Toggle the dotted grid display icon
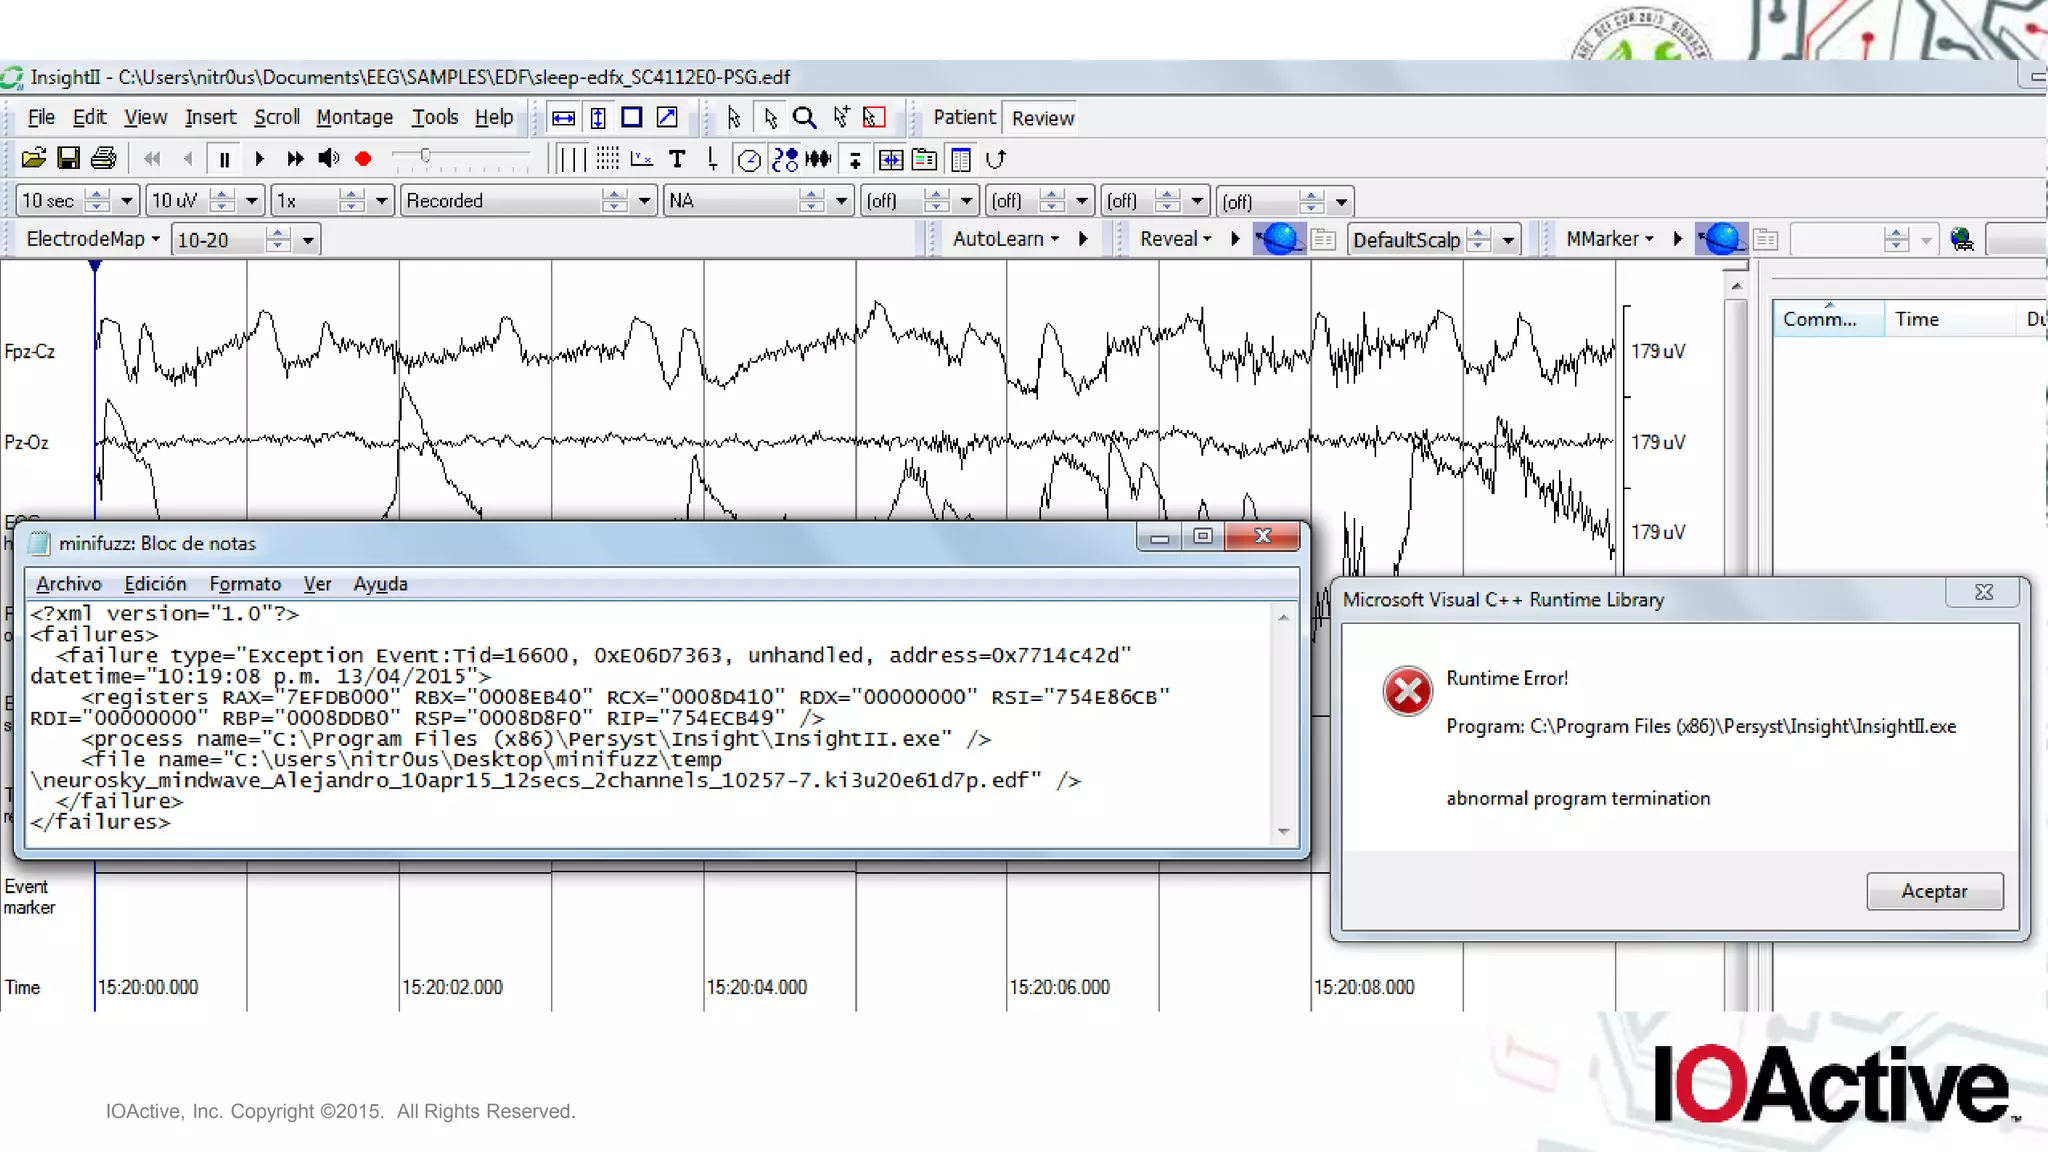 (607, 159)
